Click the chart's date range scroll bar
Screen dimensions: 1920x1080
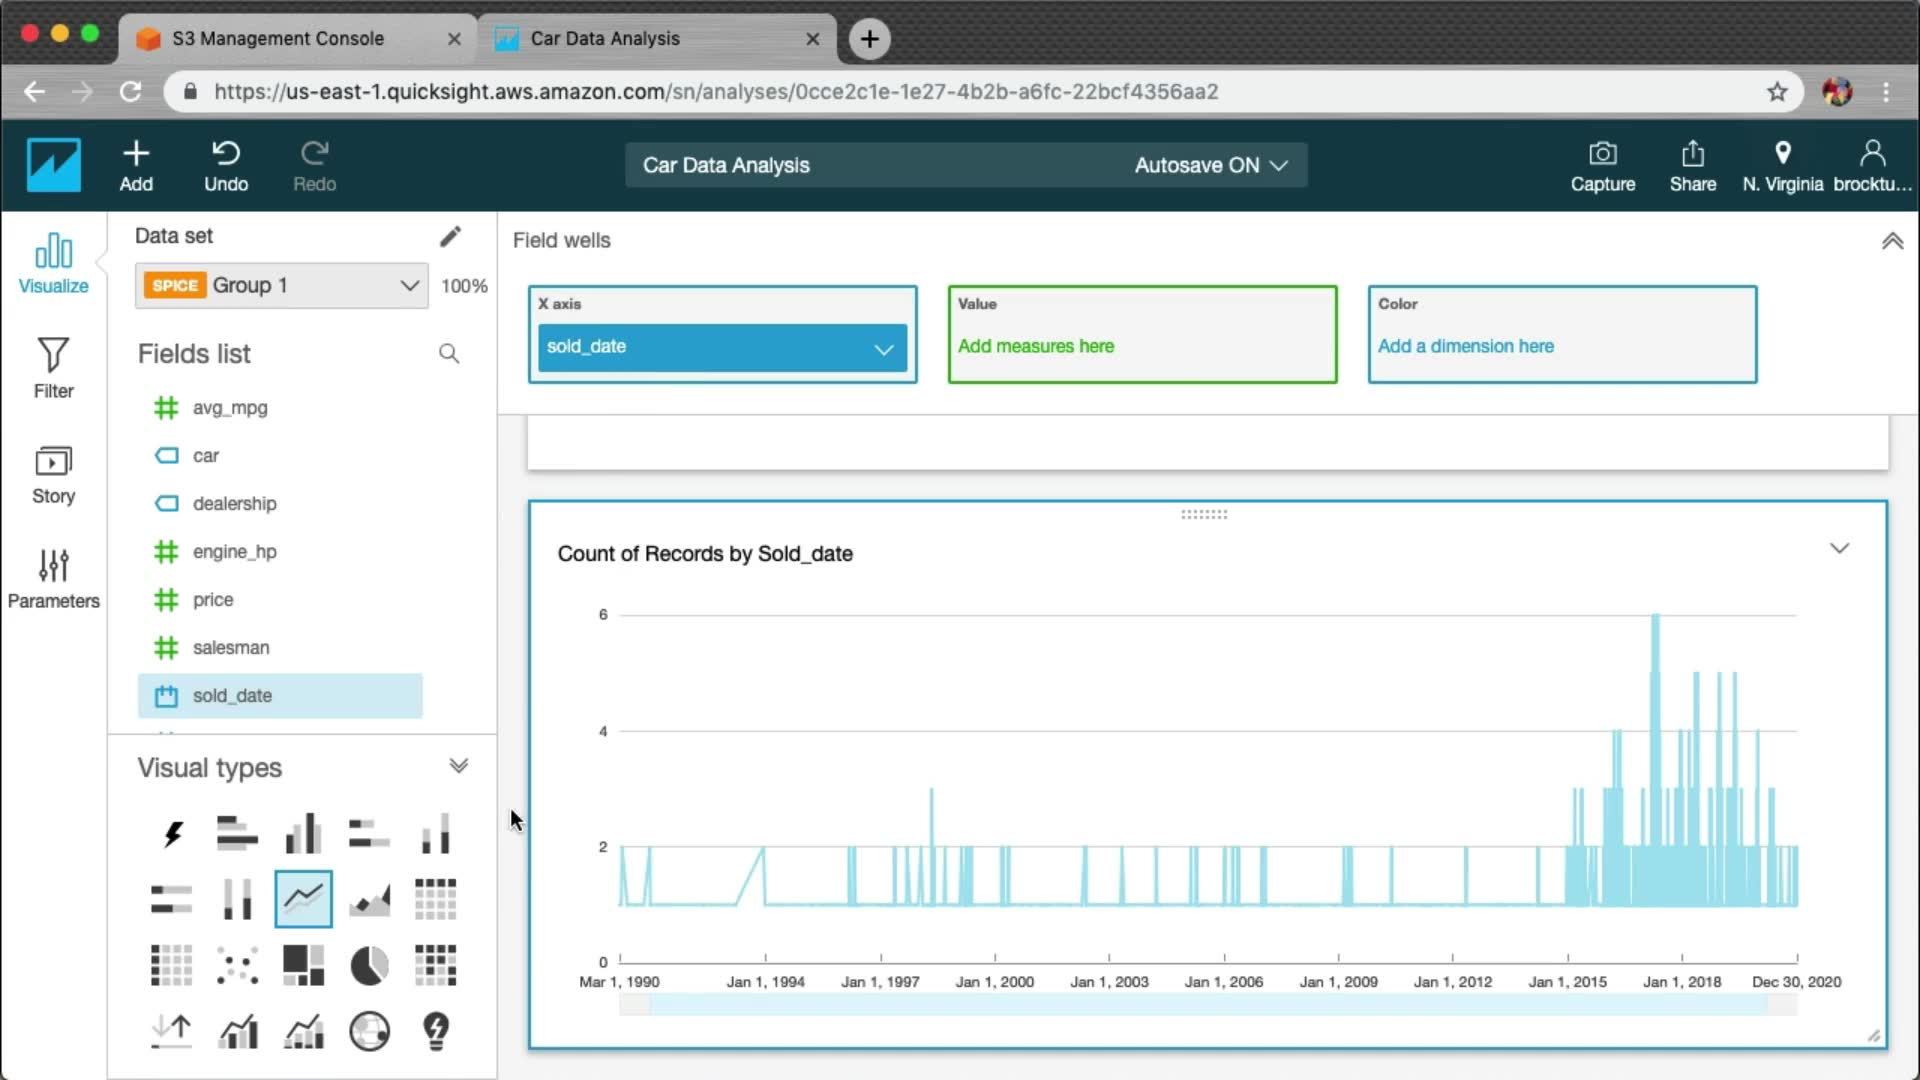(x=1208, y=1006)
